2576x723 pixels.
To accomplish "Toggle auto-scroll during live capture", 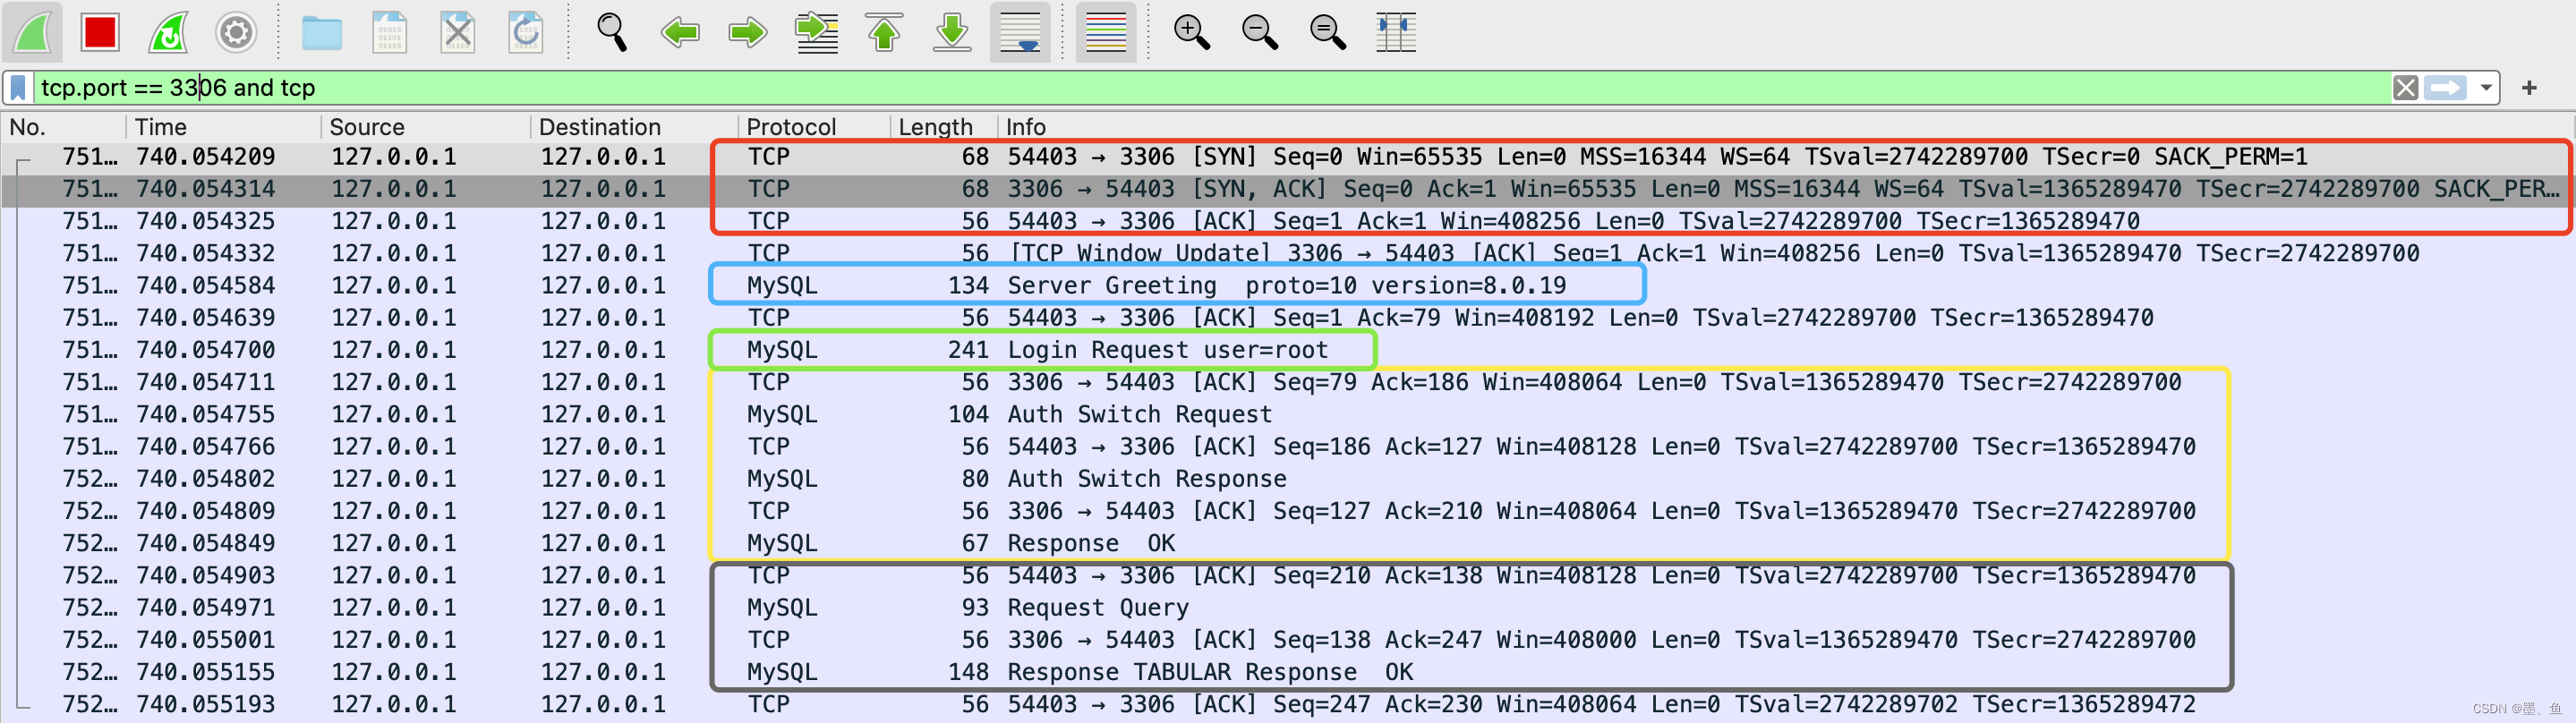I will (1020, 32).
